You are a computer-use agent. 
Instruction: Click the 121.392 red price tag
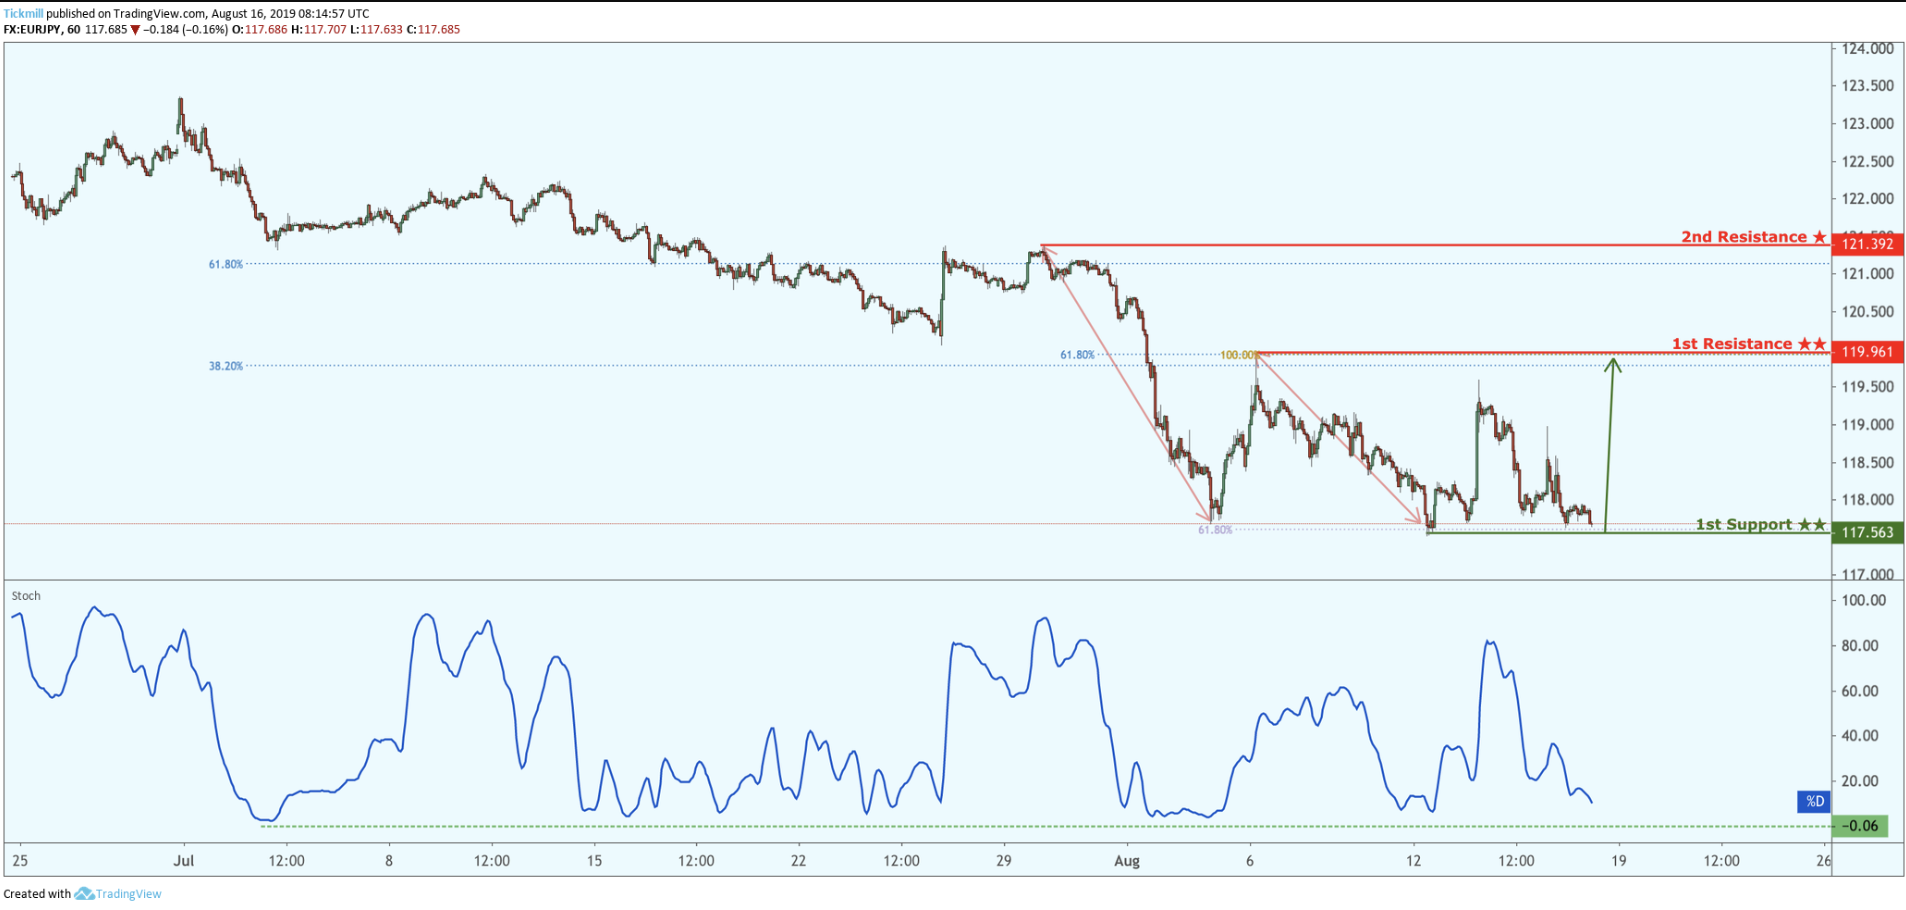1867,244
